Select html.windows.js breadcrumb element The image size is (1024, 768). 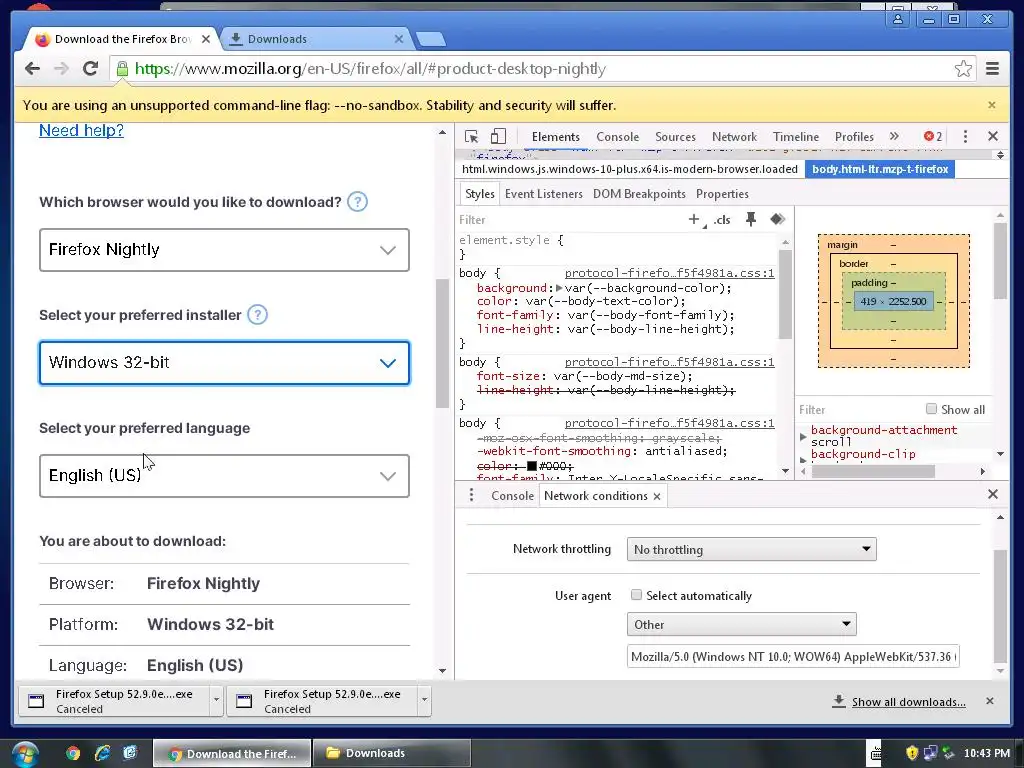coord(630,169)
